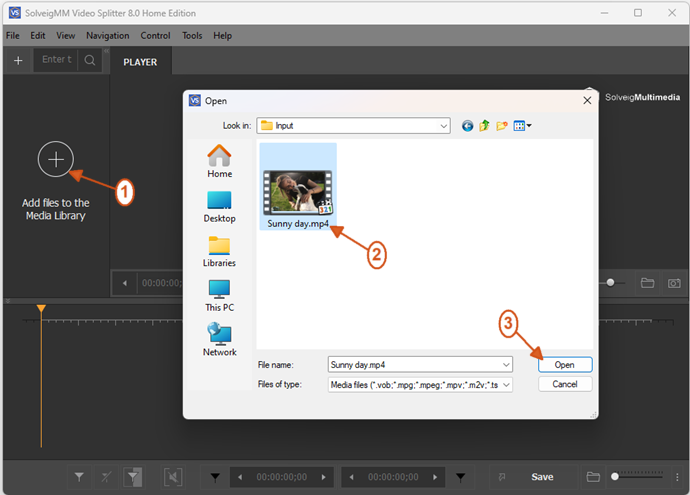
Task: Select the Sunny day.mp4 video thumbnail
Action: (298, 193)
